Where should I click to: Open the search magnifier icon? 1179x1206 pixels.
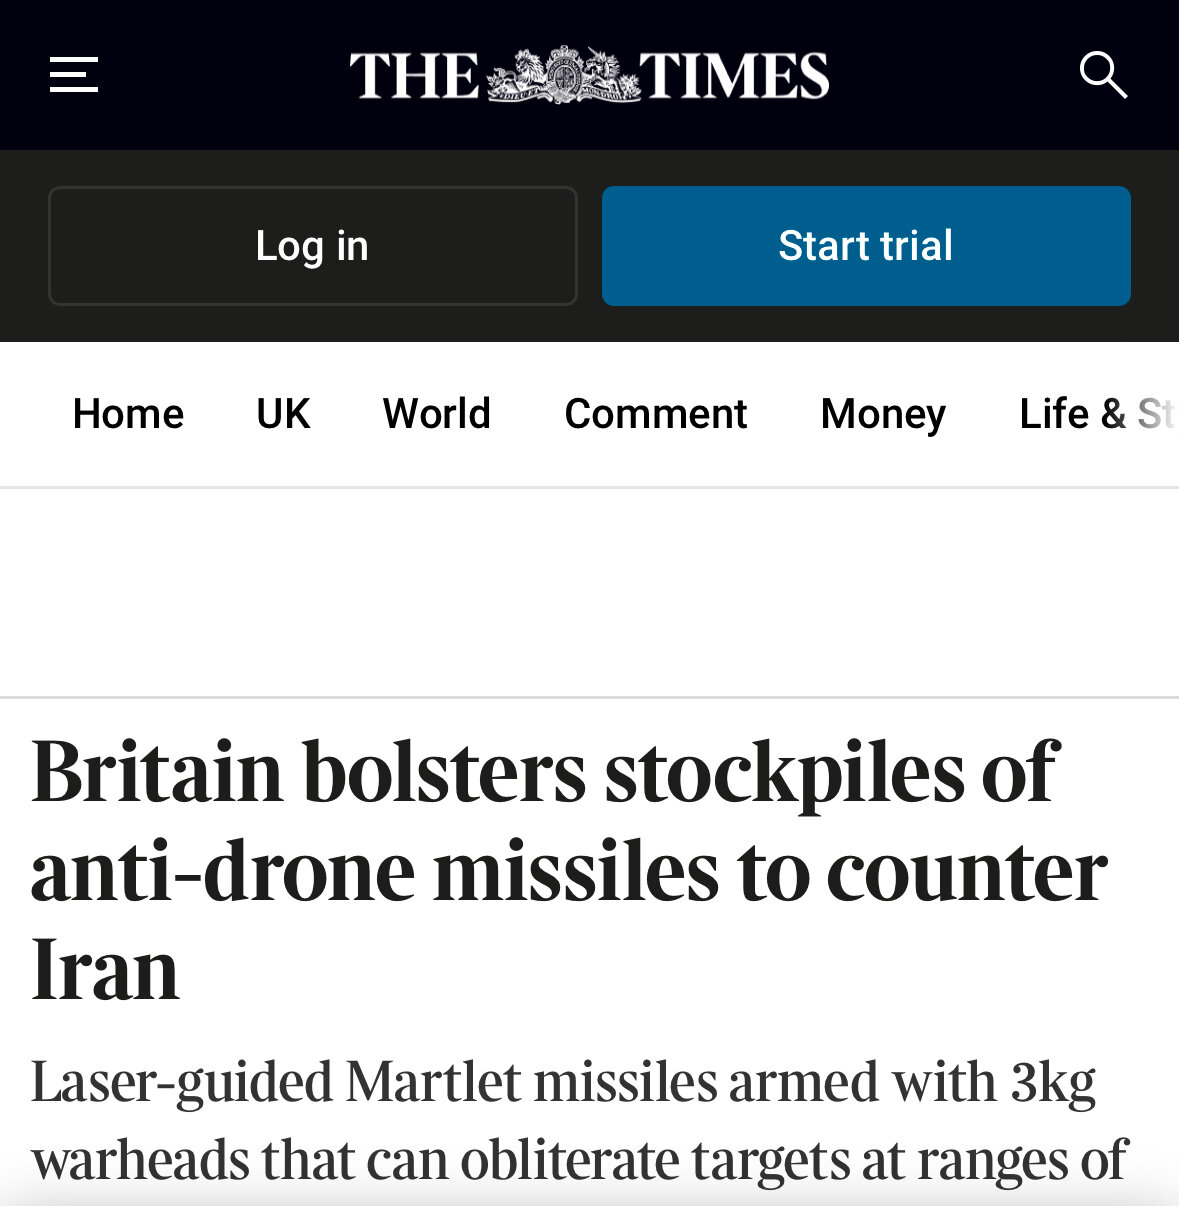coord(1103,75)
